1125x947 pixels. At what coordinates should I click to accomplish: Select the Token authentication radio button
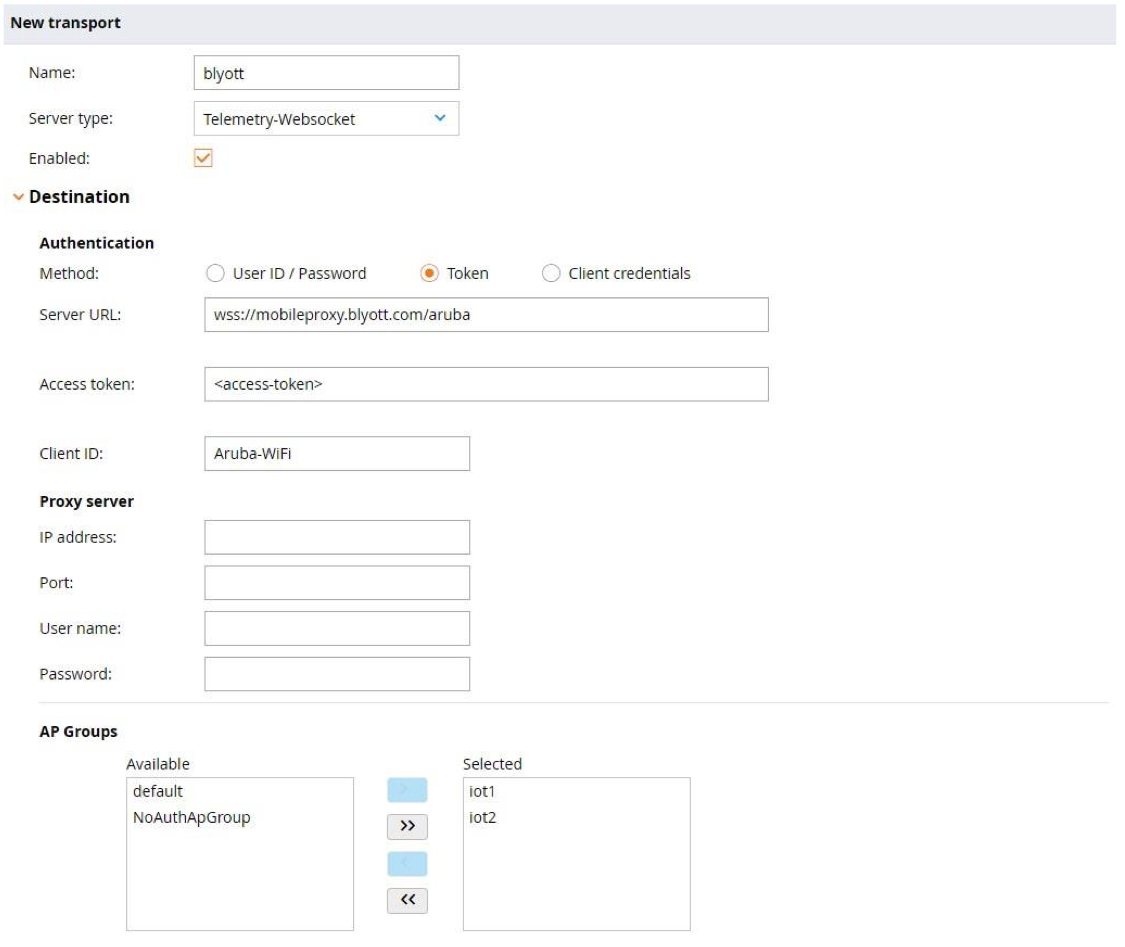[429, 273]
